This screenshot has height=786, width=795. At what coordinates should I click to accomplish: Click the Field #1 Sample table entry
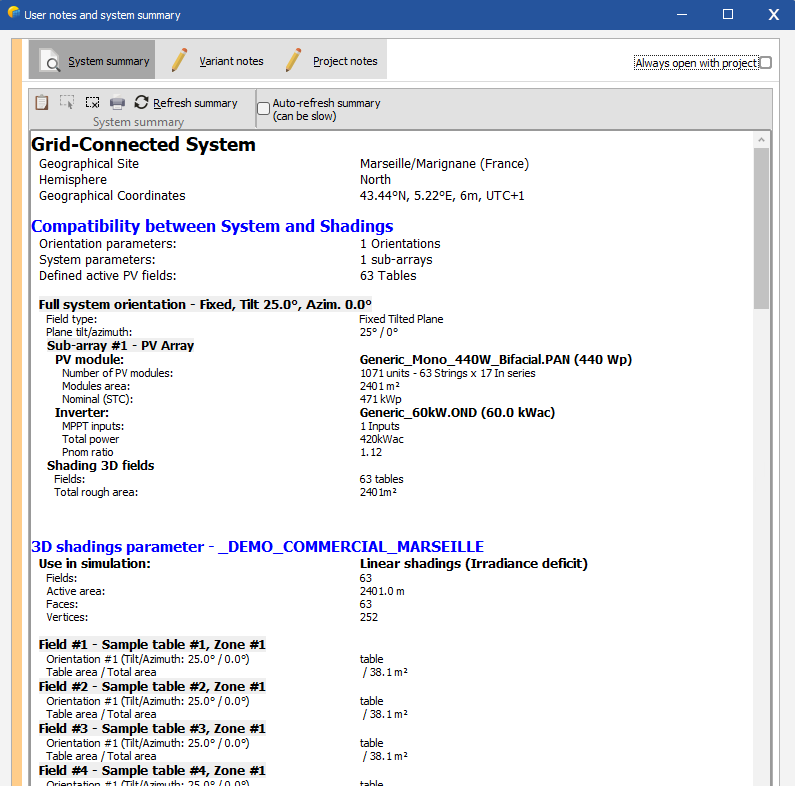(152, 645)
